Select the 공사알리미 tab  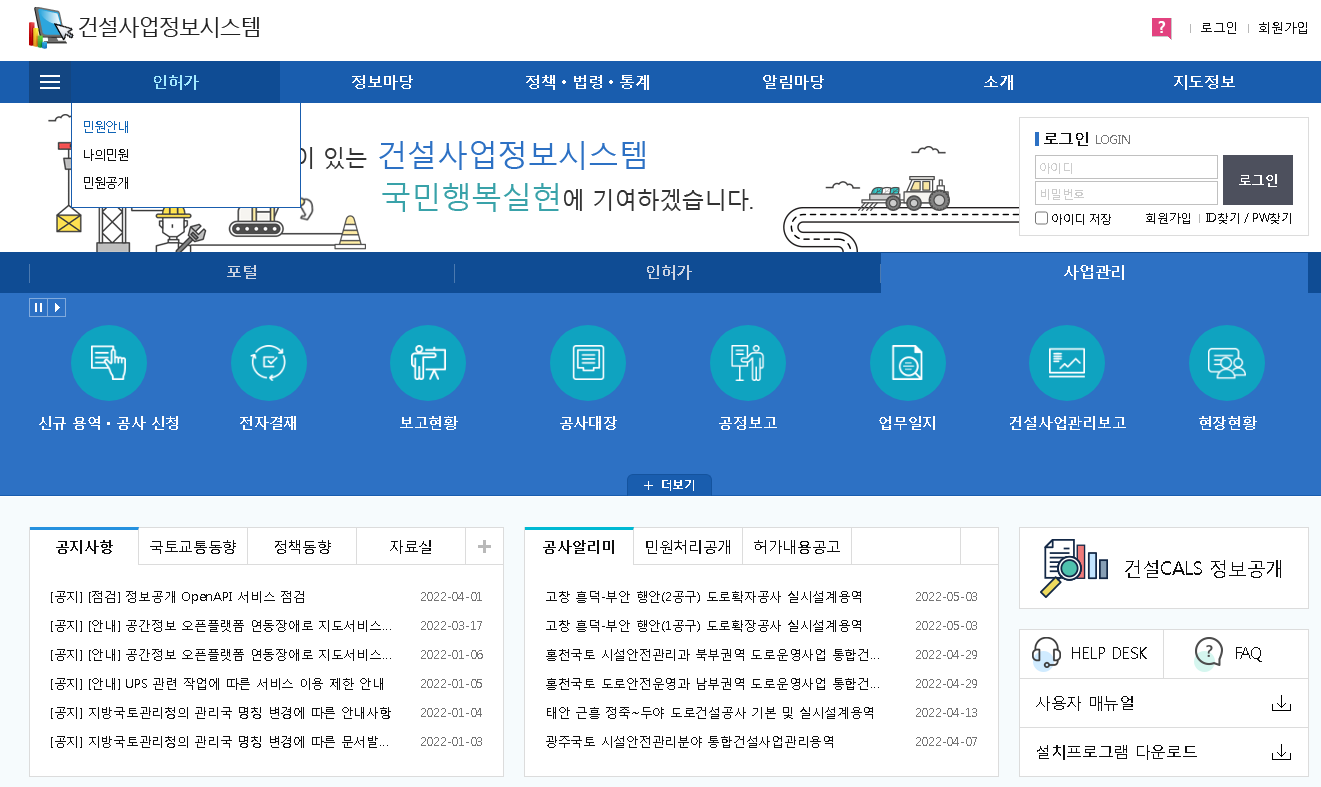[579, 547]
